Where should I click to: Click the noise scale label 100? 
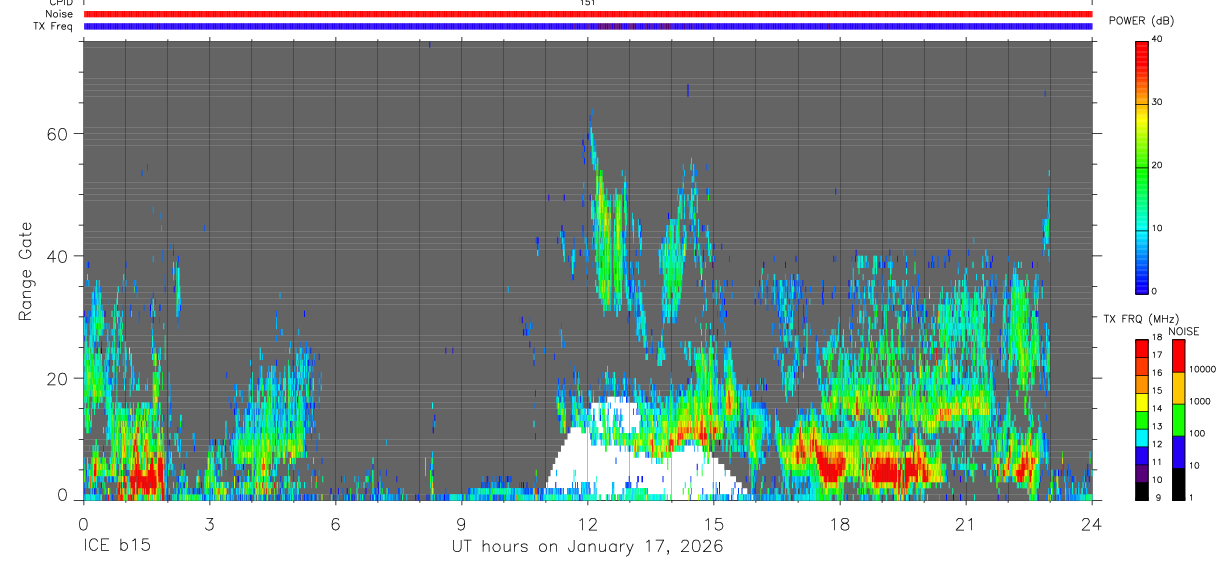(x=1198, y=433)
